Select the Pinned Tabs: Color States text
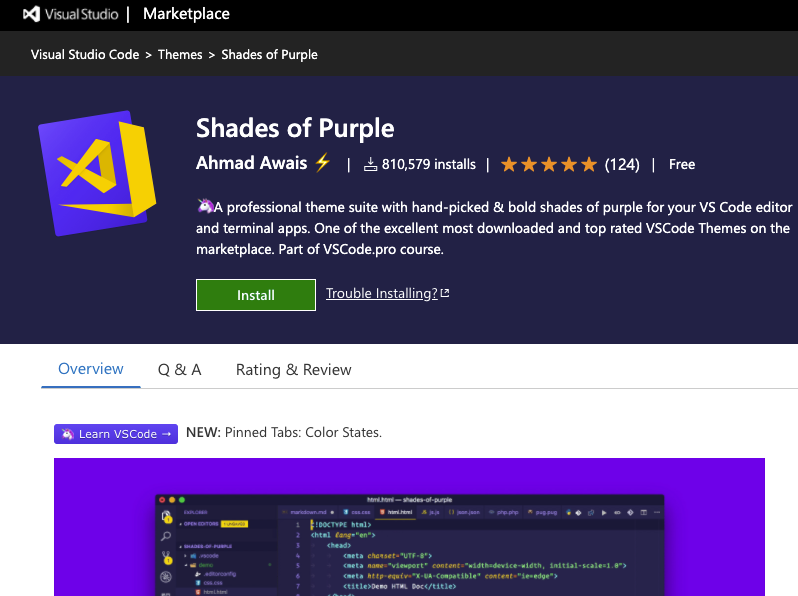Image resolution: width=798 pixels, height=596 pixels. (x=303, y=432)
